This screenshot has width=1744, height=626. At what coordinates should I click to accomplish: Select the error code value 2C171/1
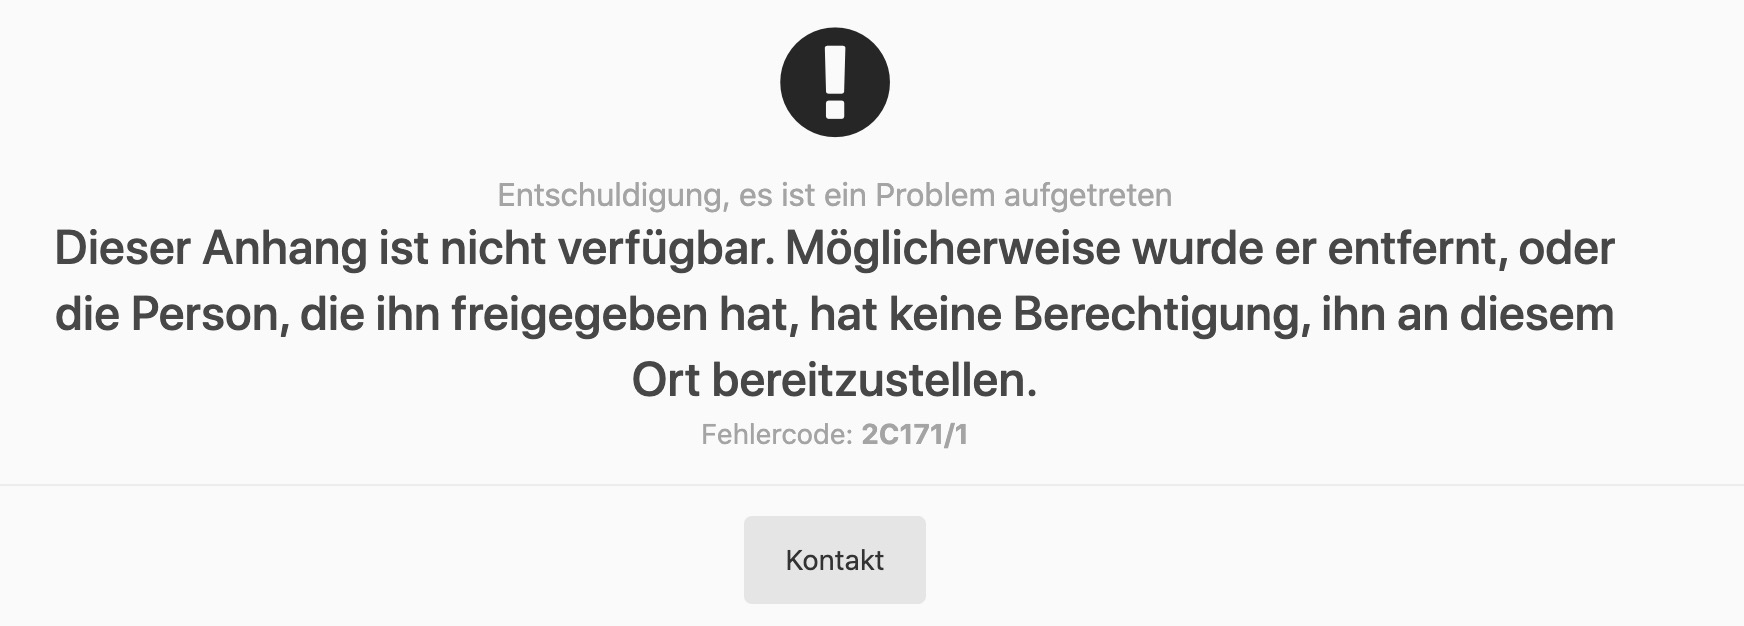pyautogui.click(x=914, y=435)
